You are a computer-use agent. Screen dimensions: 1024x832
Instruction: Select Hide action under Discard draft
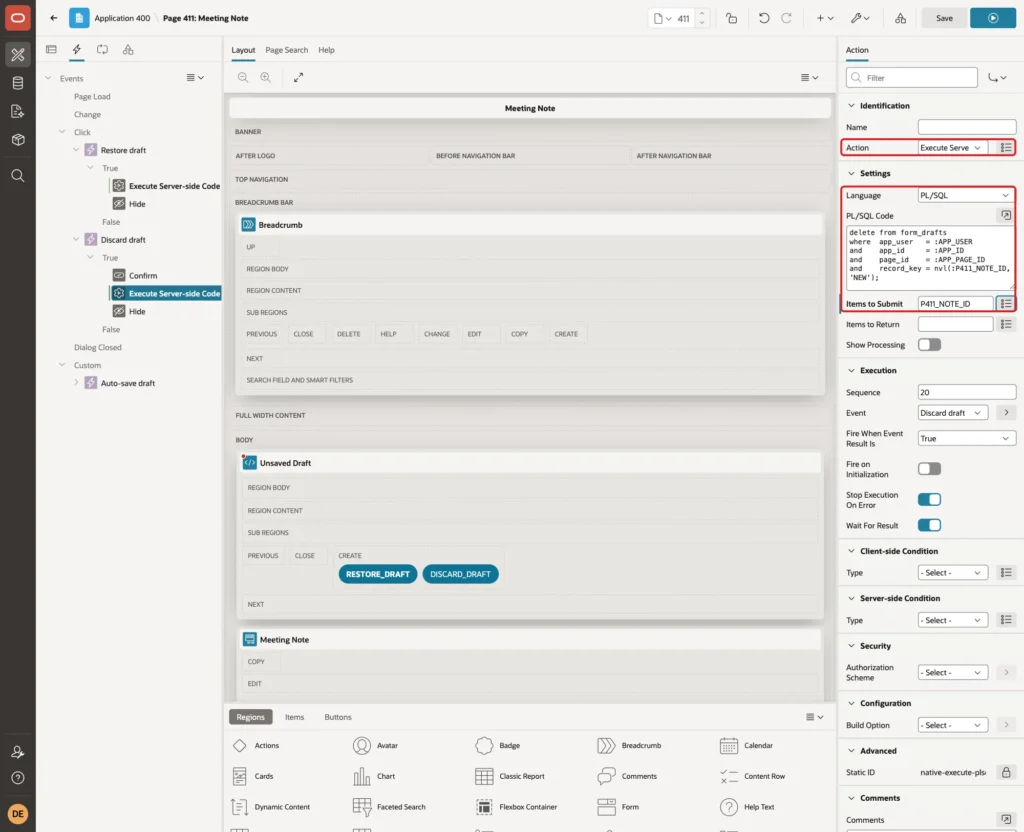(137, 312)
